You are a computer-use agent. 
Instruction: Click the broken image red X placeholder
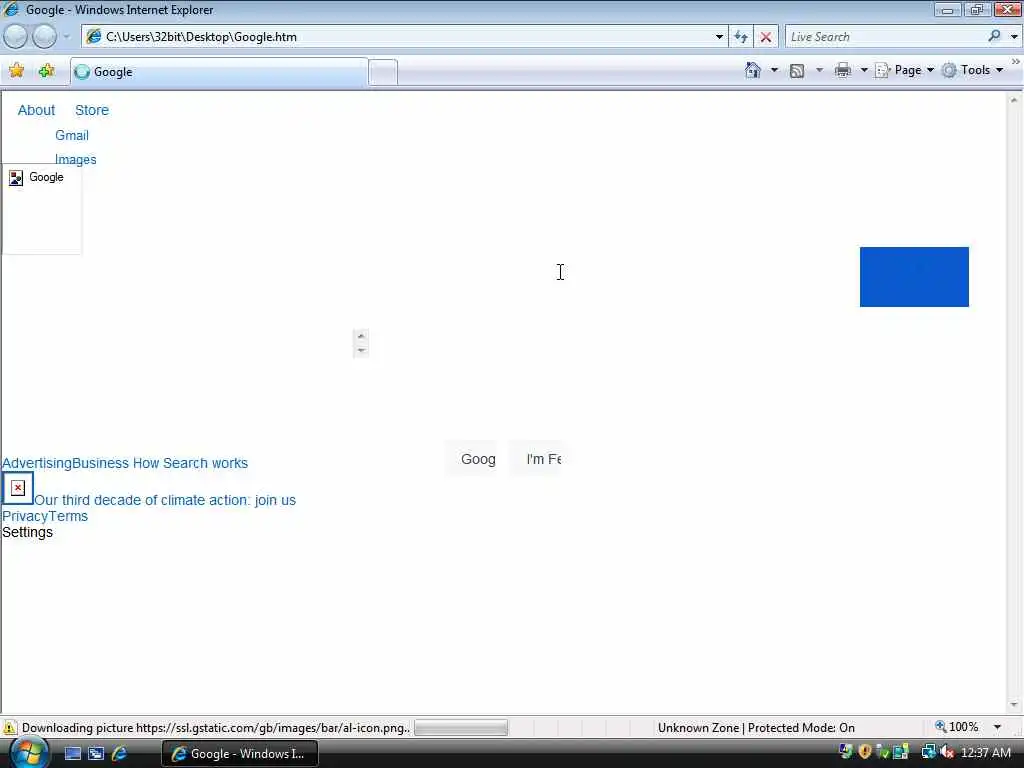(18, 488)
